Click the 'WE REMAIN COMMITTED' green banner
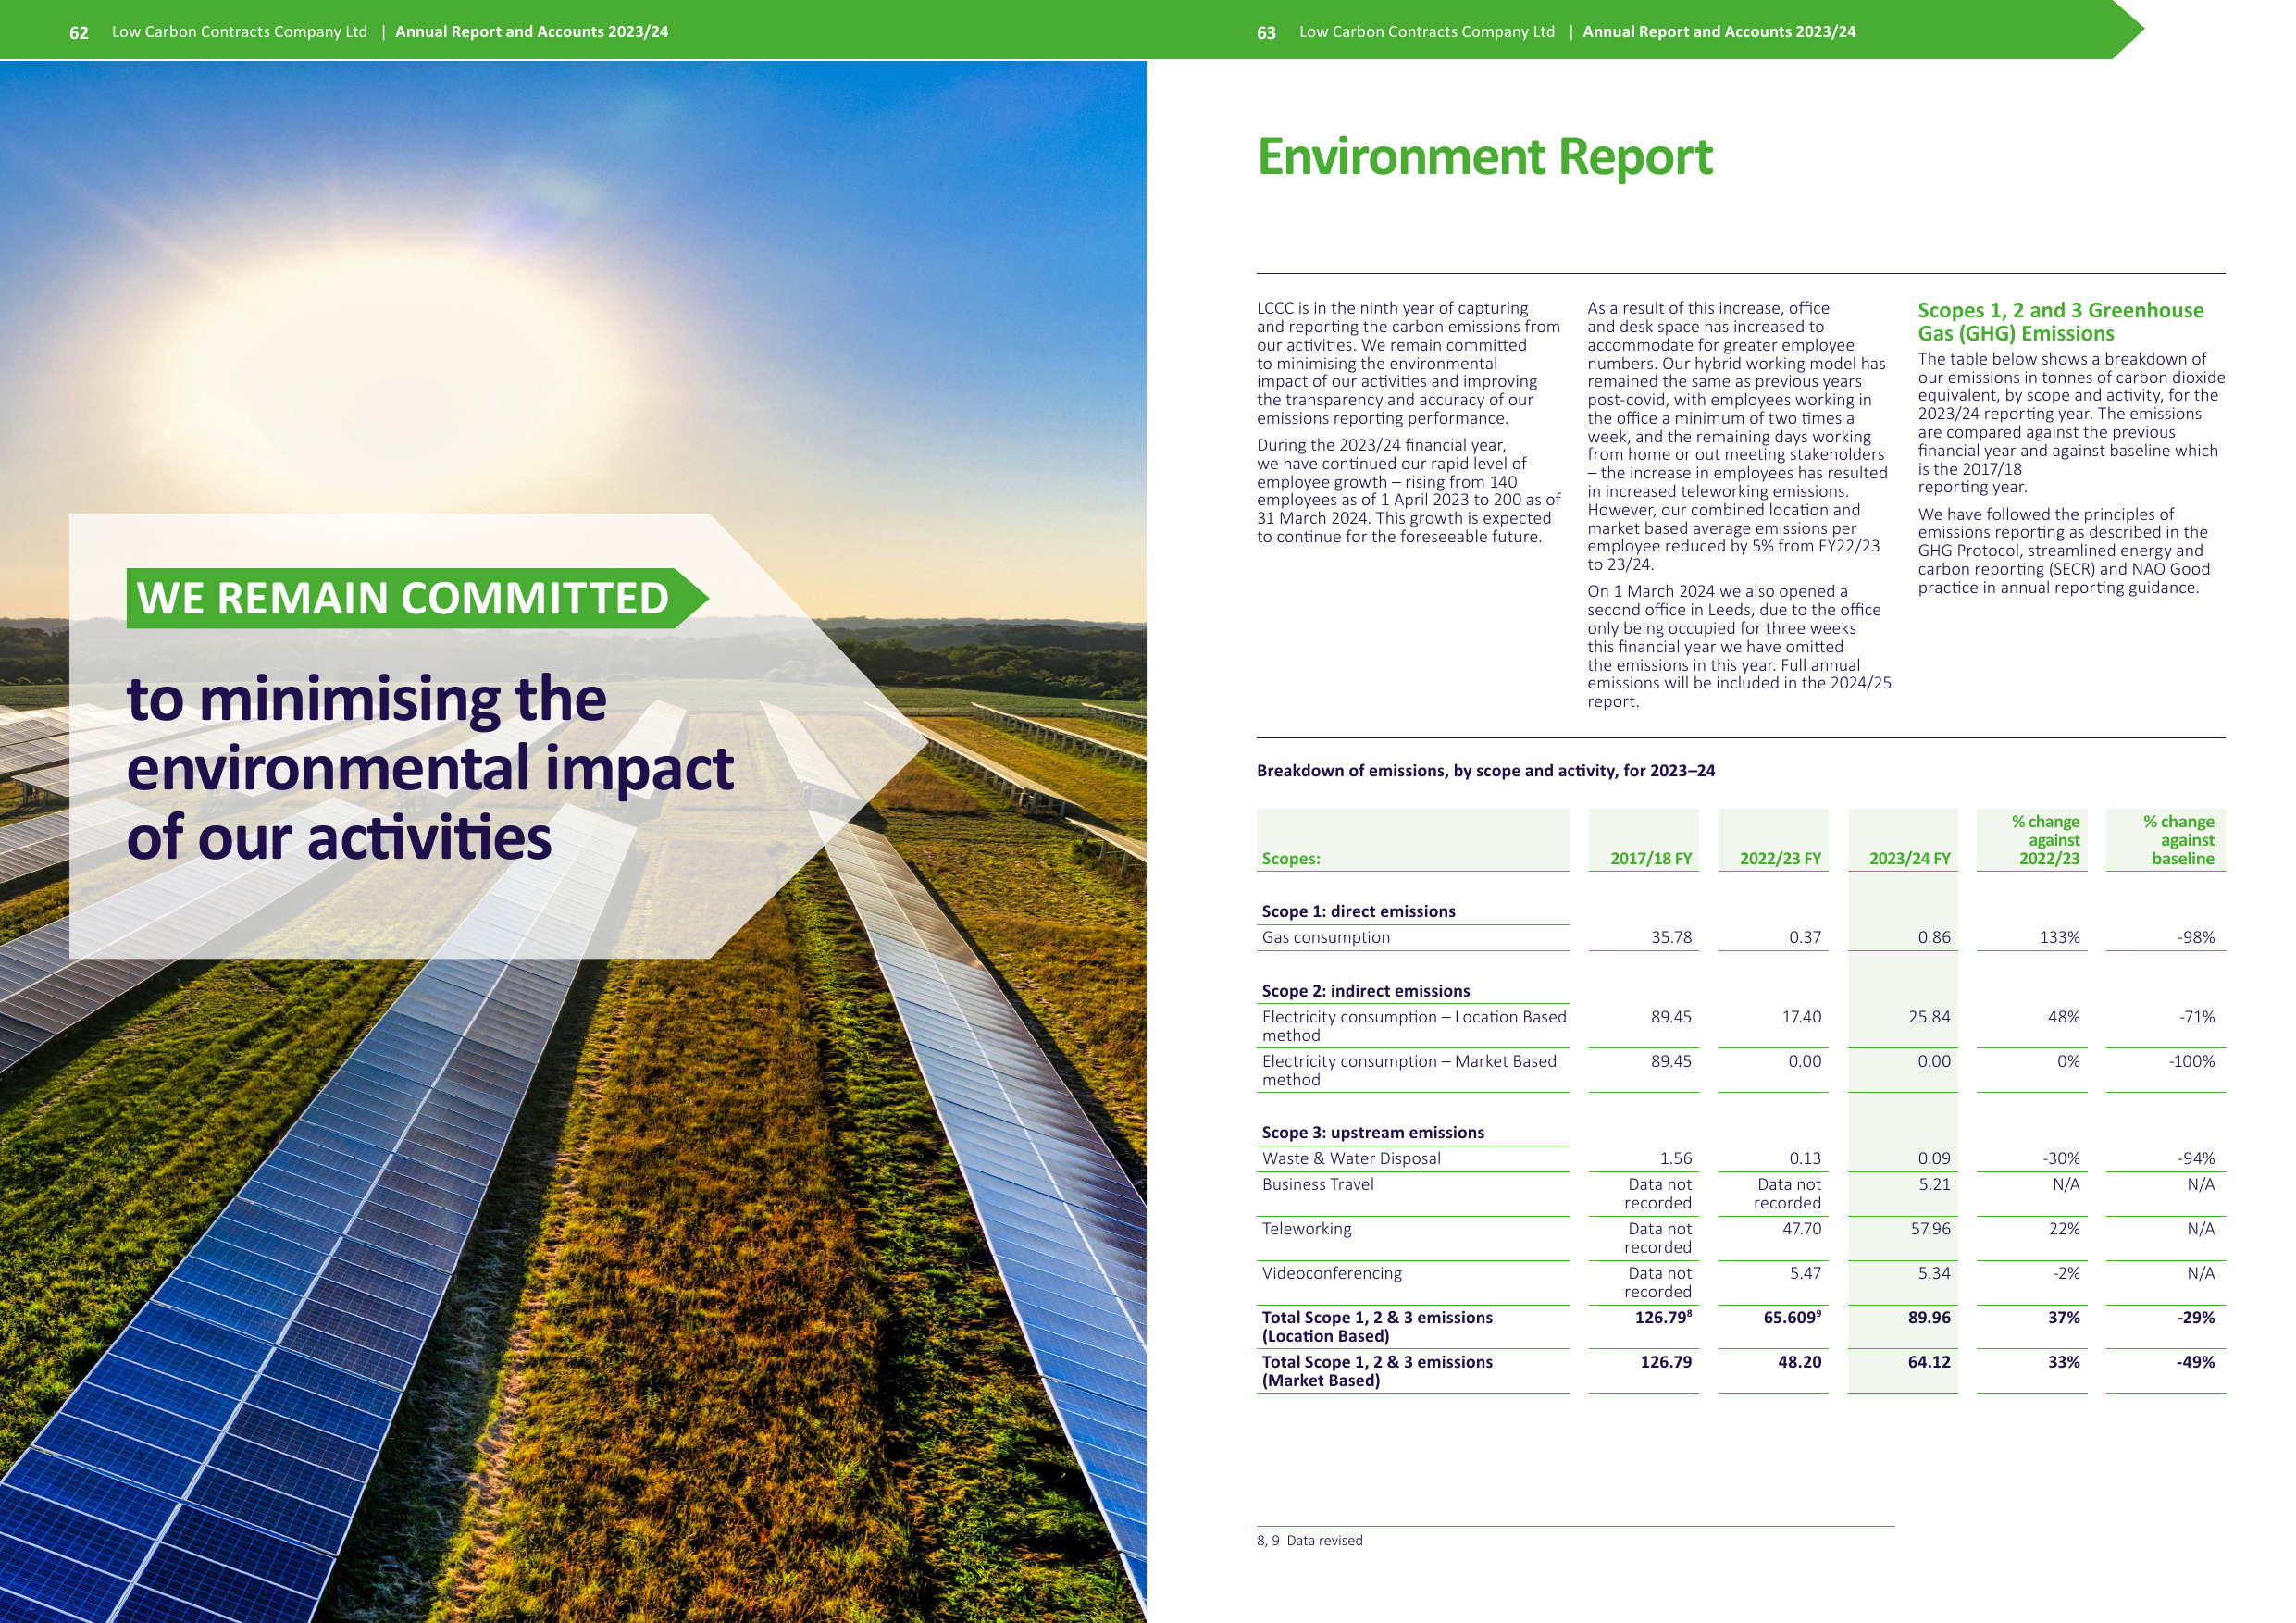 click(x=417, y=598)
